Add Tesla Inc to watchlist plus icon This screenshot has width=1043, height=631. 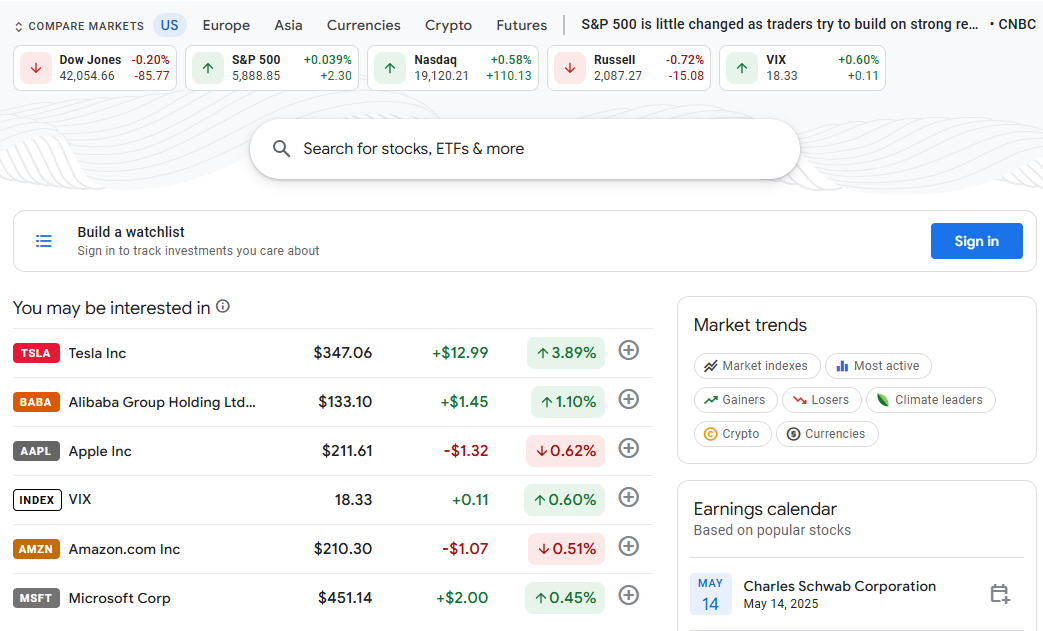pos(629,350)
